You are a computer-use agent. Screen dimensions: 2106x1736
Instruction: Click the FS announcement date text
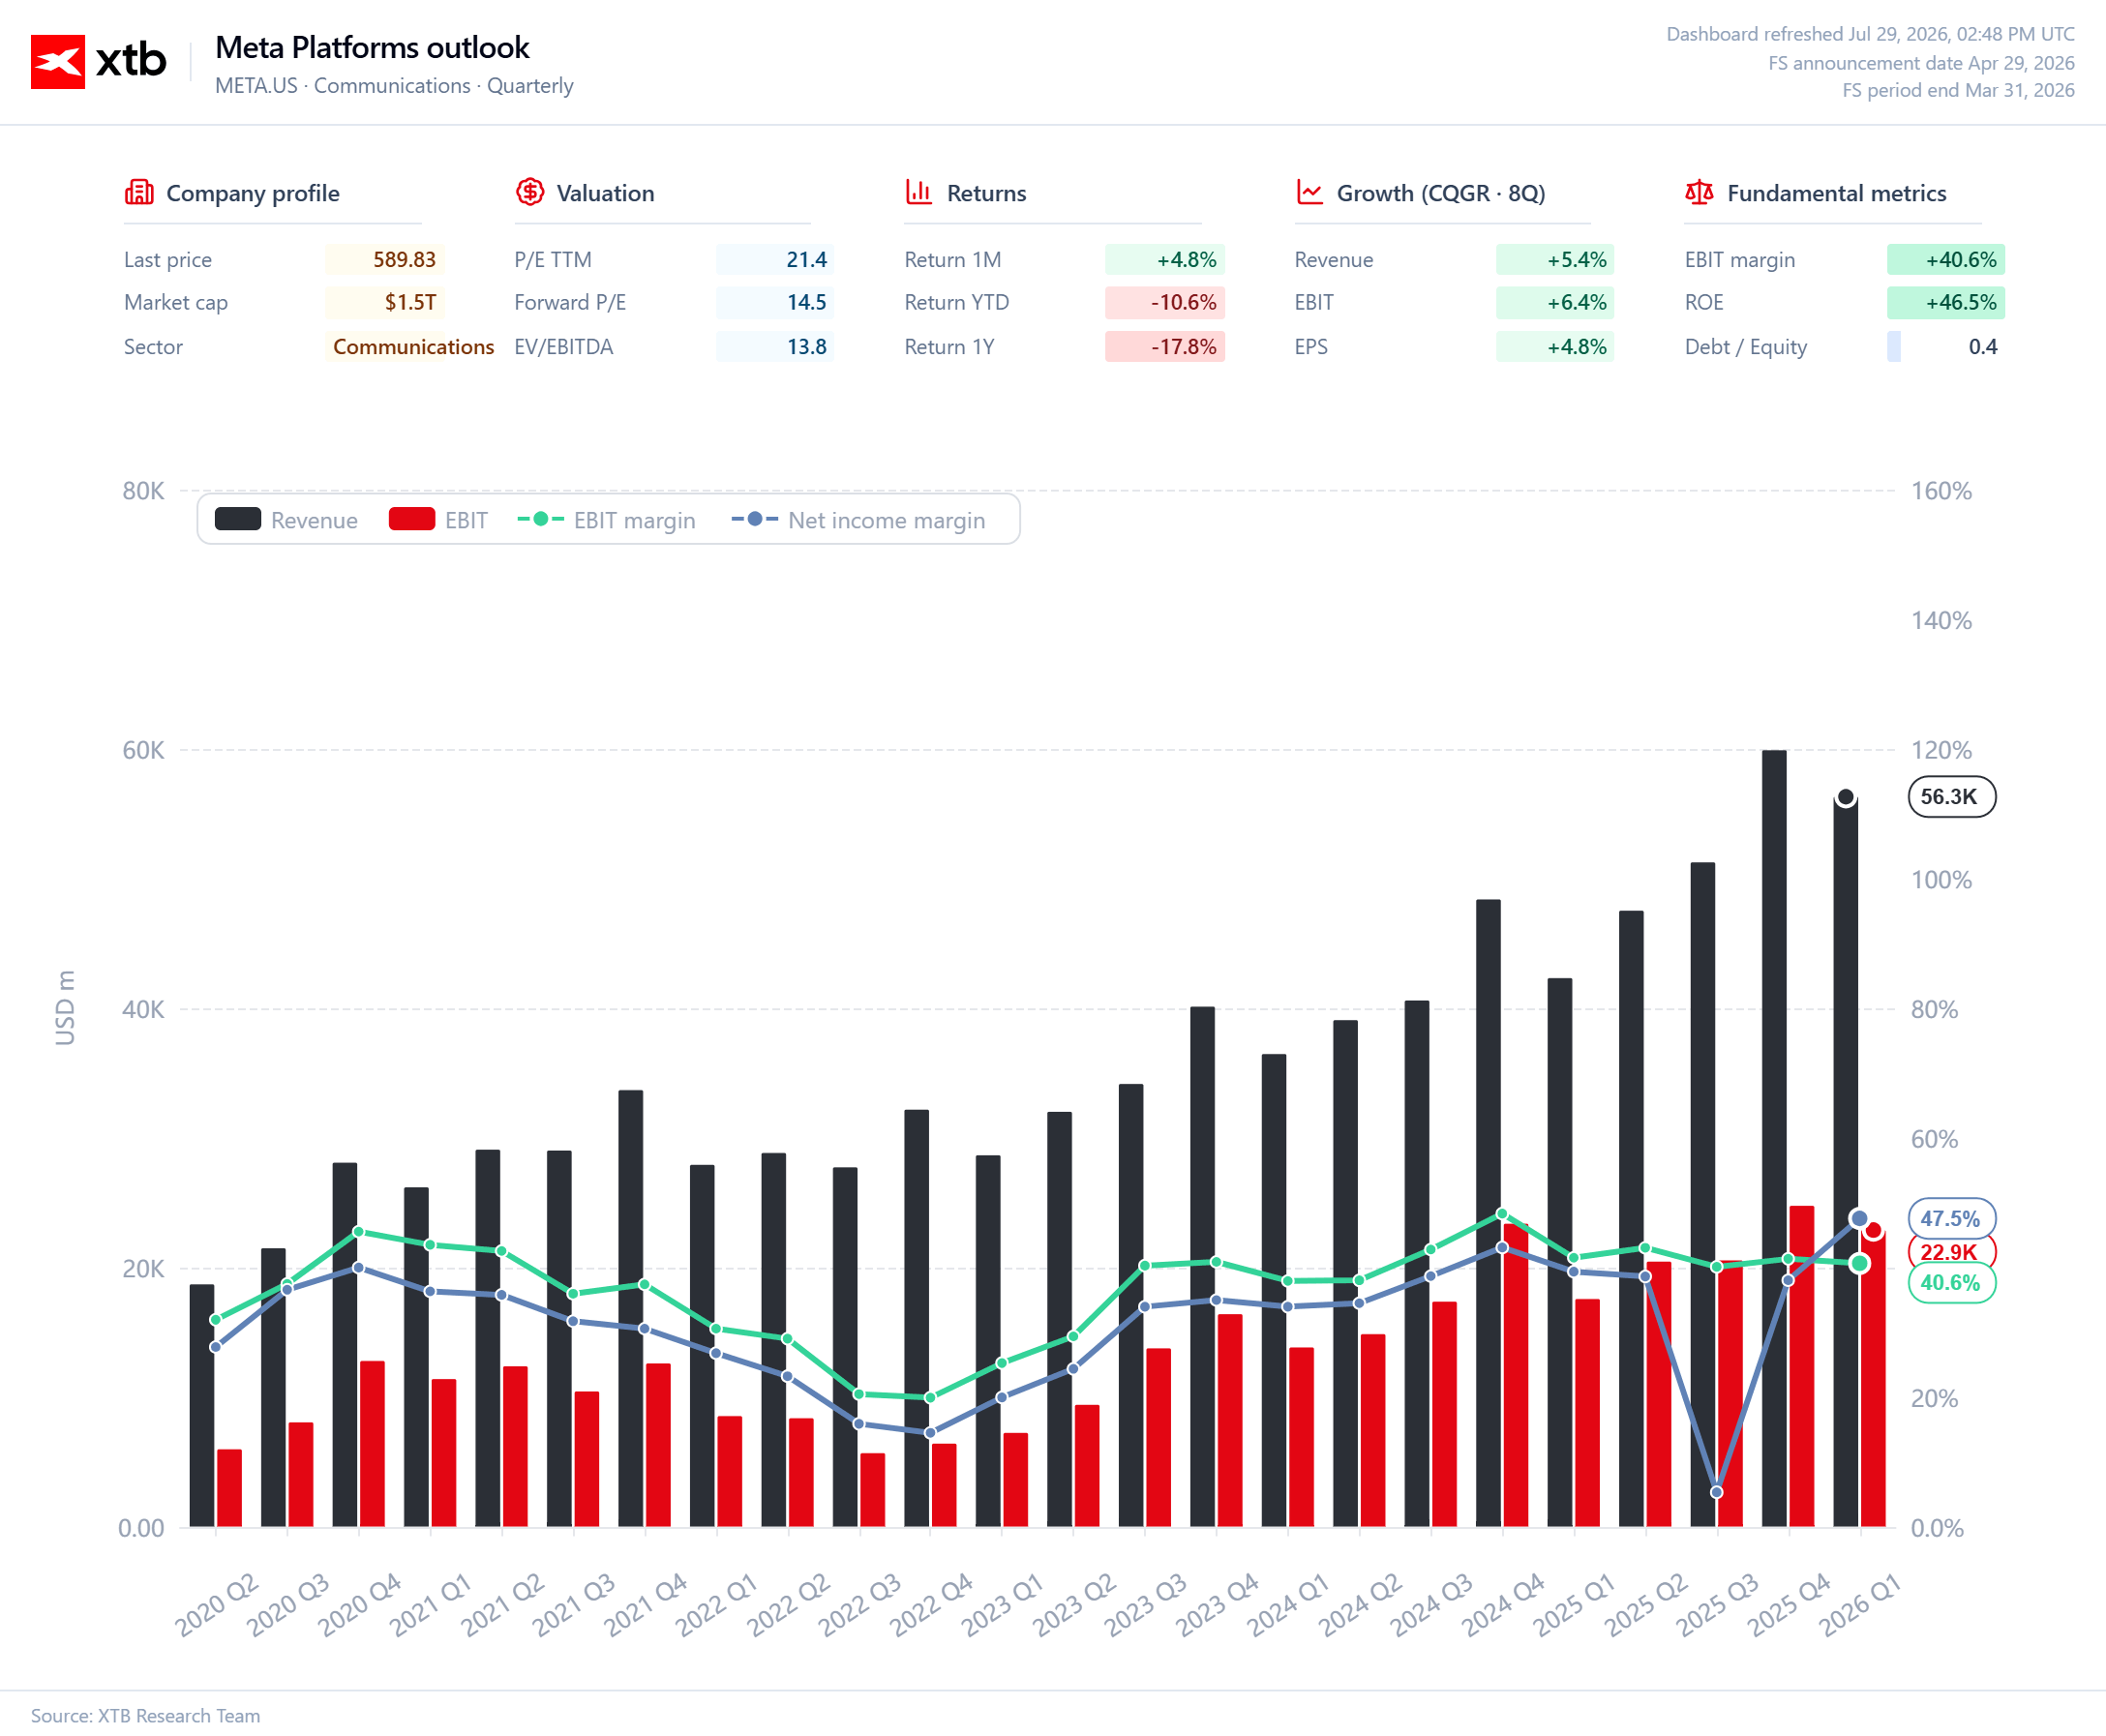[1921, 63]
